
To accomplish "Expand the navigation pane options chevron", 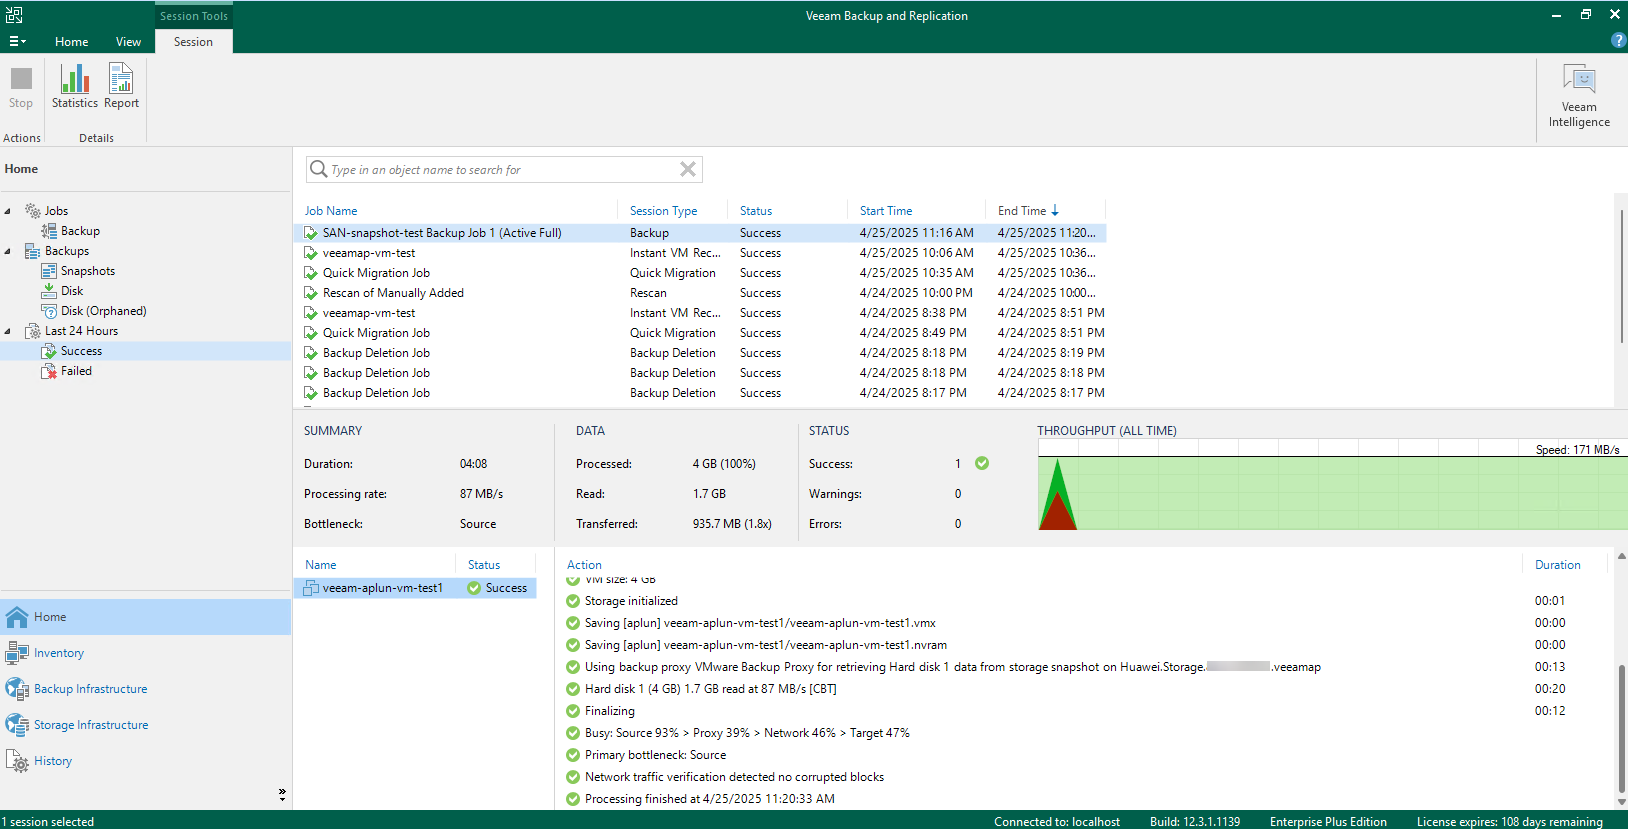I will click(x=282, y=795).
